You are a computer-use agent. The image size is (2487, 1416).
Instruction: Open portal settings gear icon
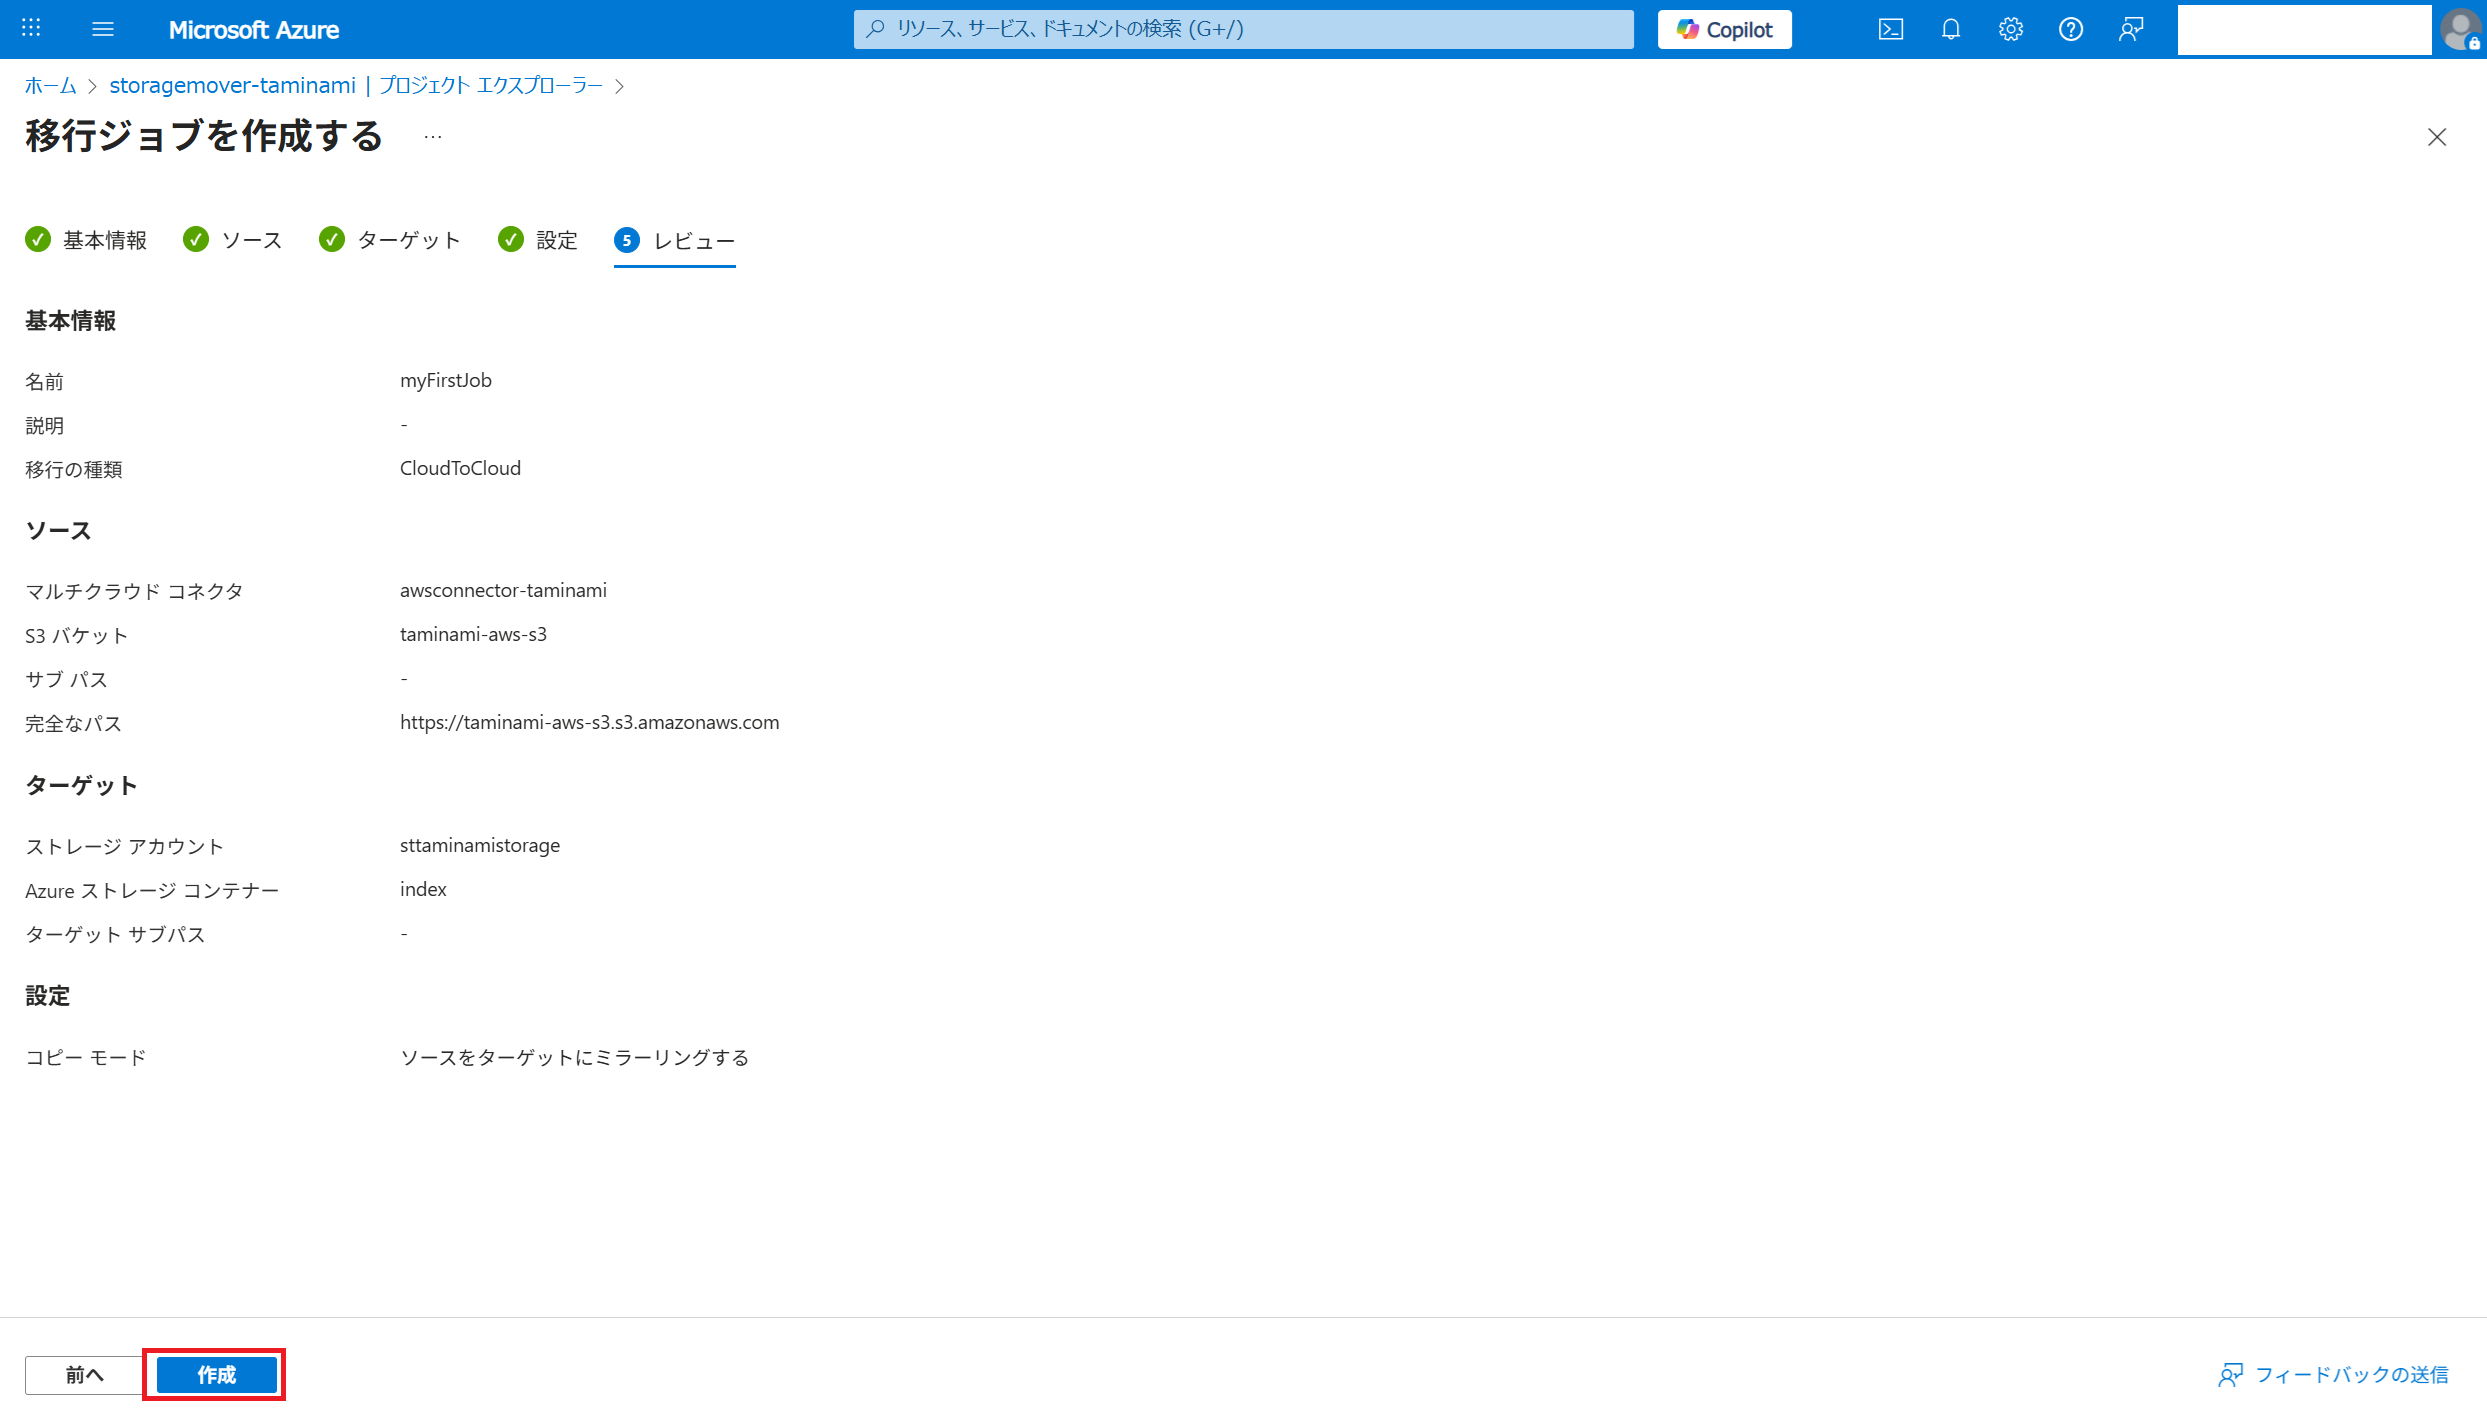(x=2011, y=29)
